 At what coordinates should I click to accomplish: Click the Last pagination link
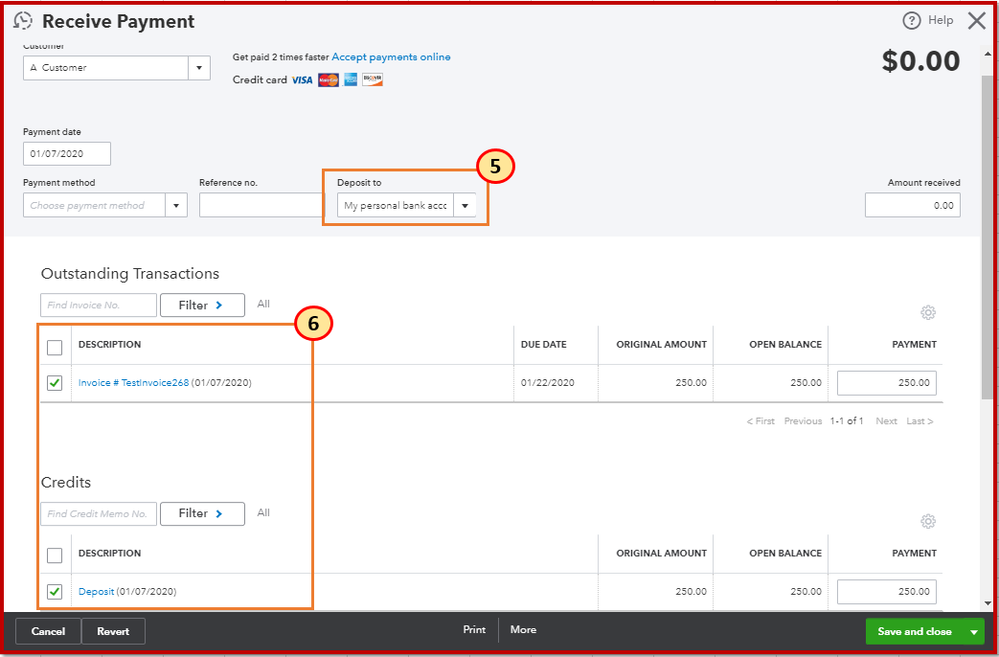pyautogui.click(x=920, y=421)
